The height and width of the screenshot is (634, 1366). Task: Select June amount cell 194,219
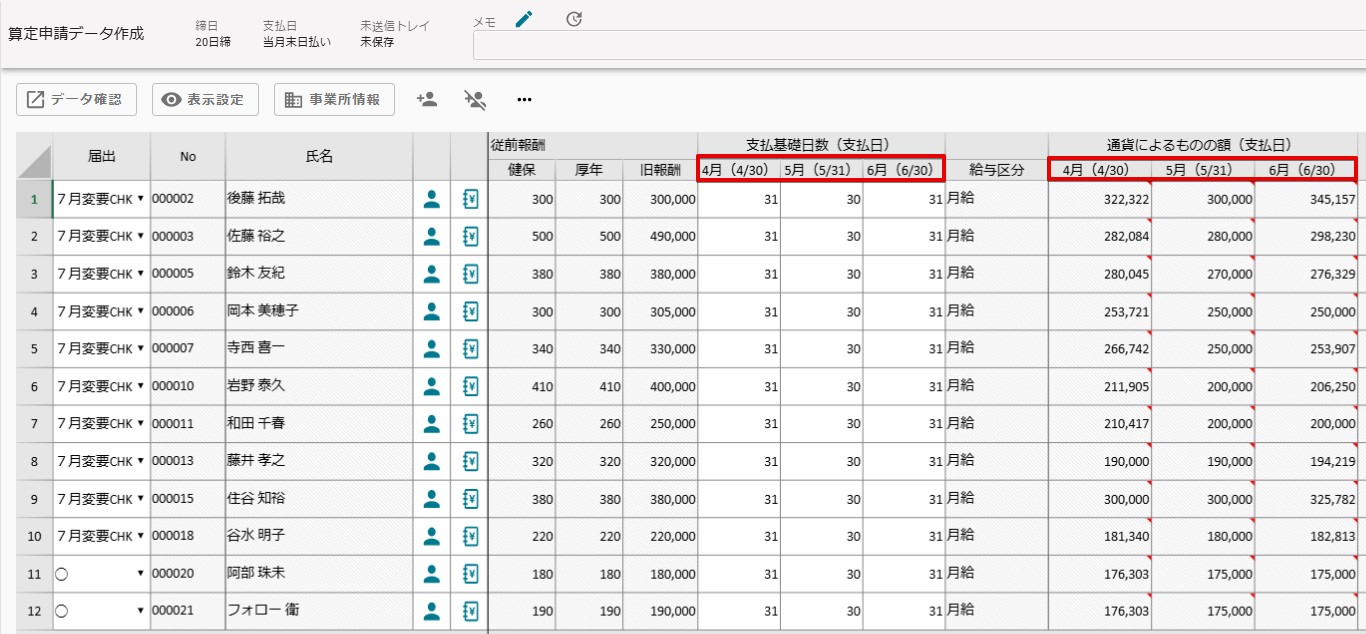[x=1306, y=461]
